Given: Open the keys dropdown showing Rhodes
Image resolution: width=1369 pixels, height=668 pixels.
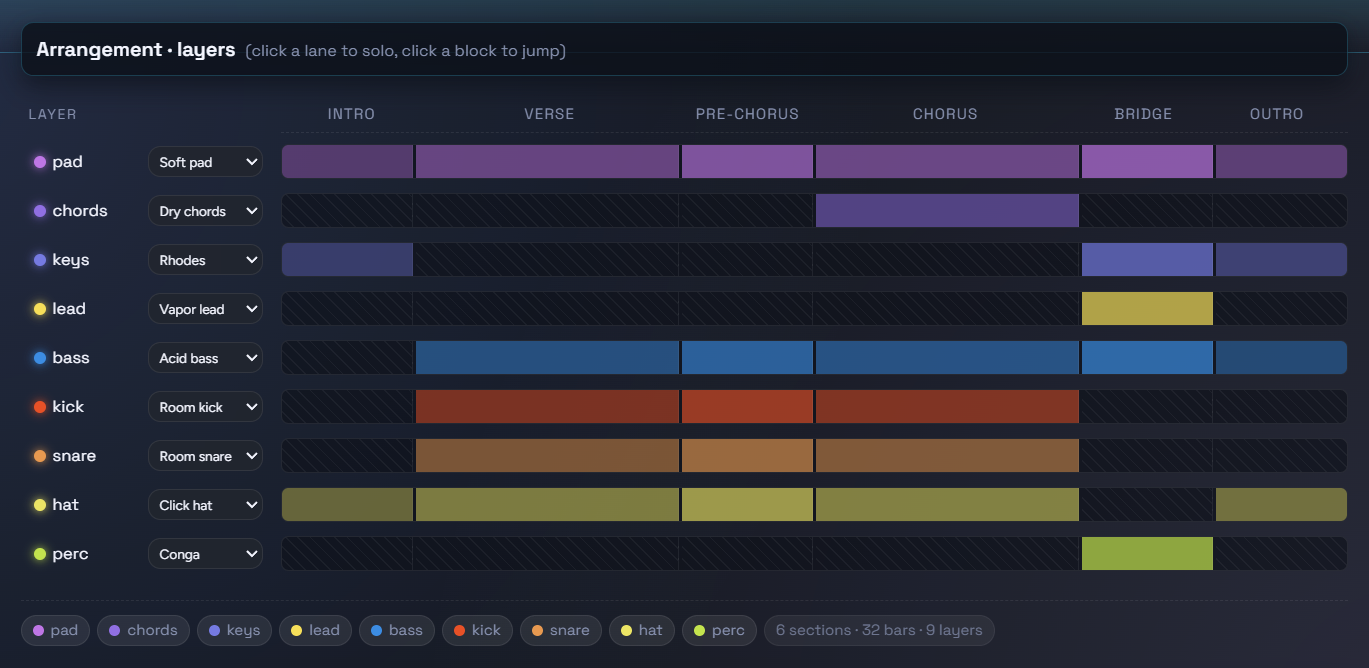Looking at the screenshot, I should pyautogui.click(x=205, y=260).
